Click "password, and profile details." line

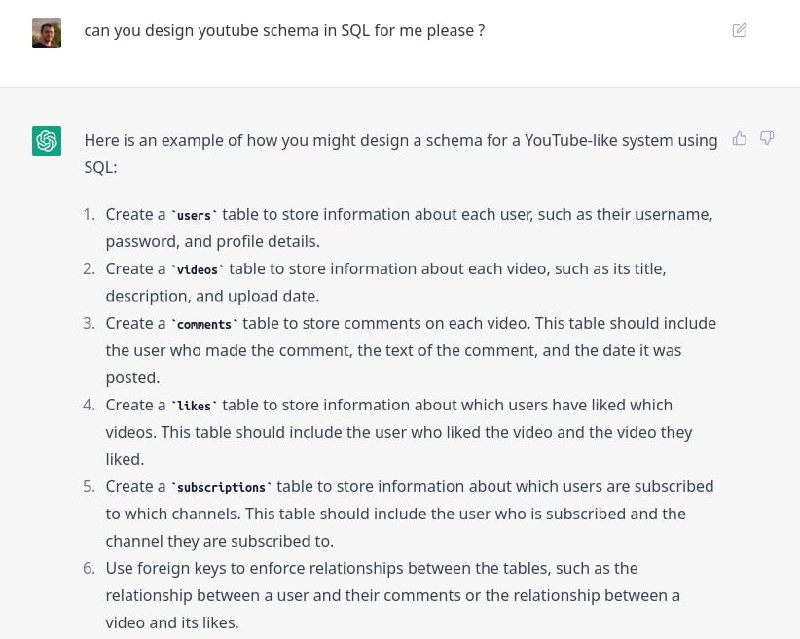[x=213, y=242]
